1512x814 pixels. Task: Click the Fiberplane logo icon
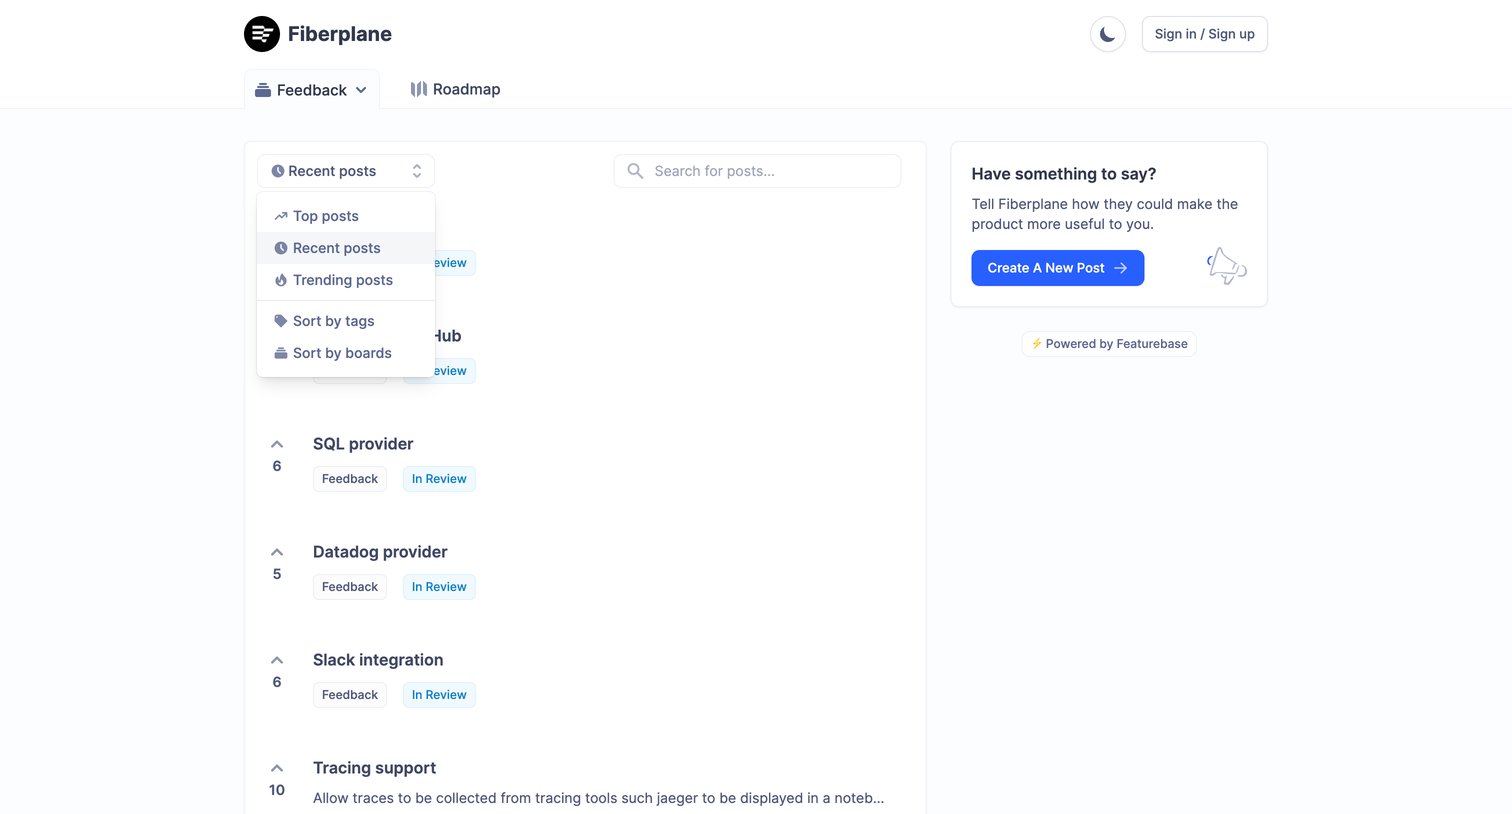262,34
